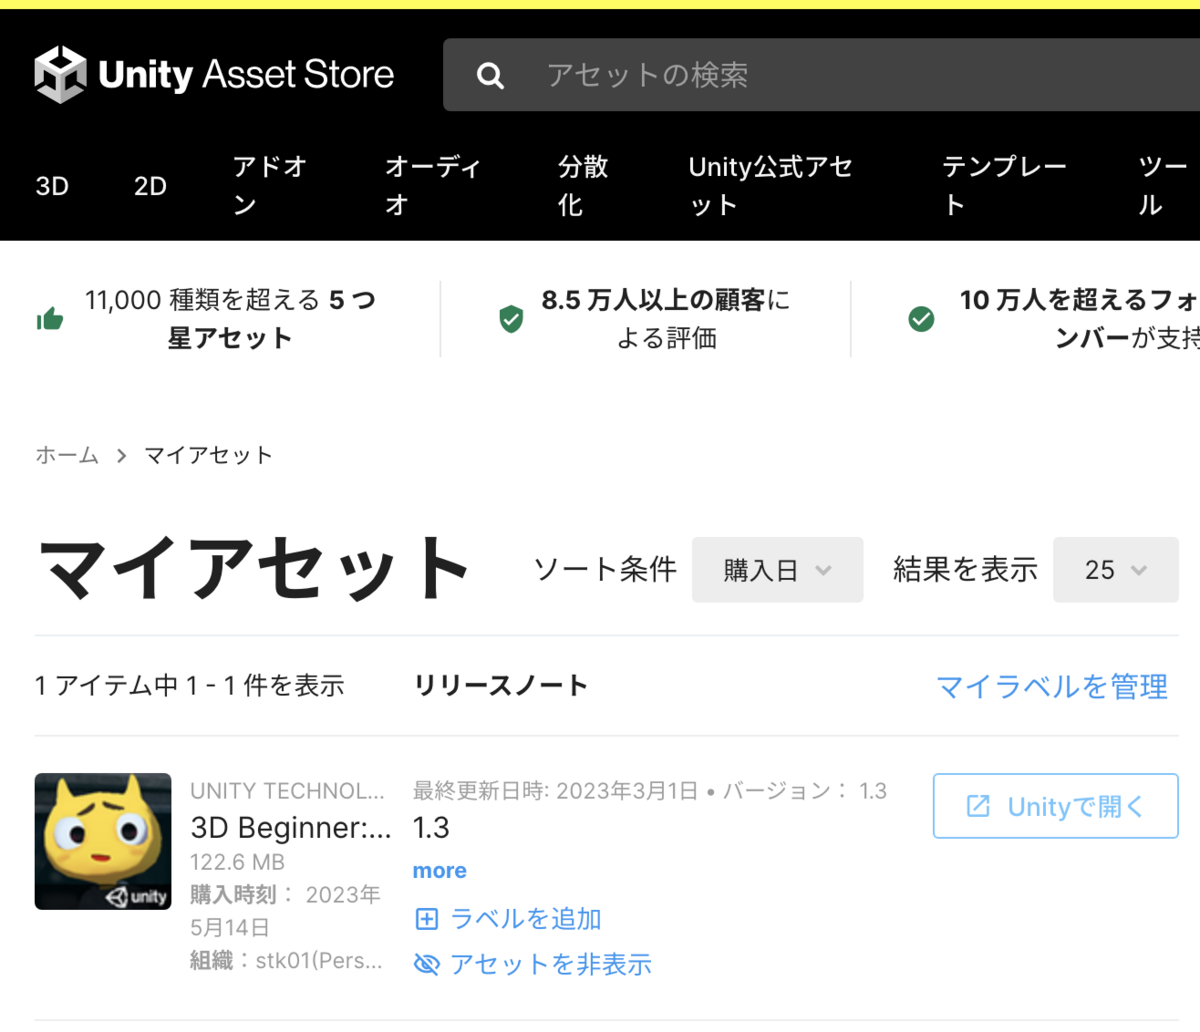Open the Unity公式アセット menu

tap(771, 186)
